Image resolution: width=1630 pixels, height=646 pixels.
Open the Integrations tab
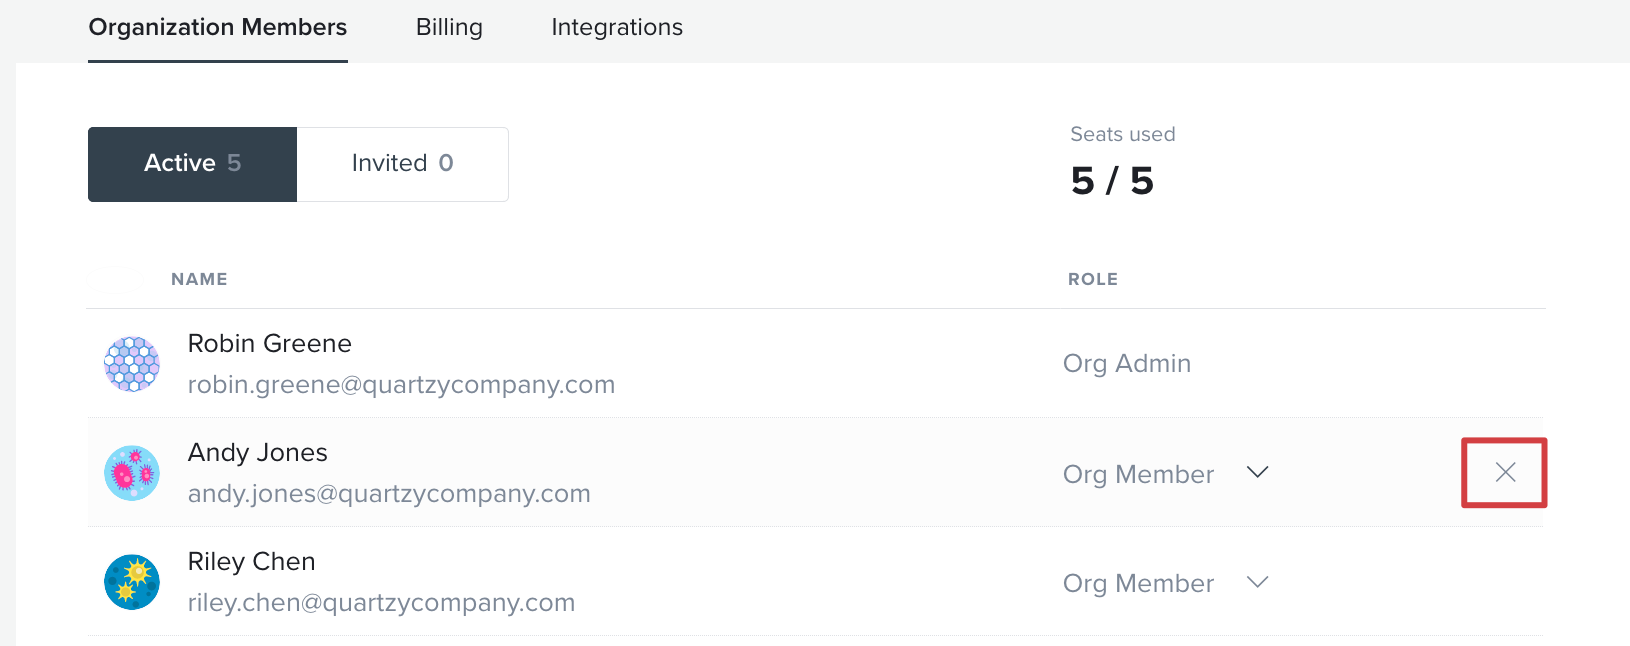coord(617,27)
